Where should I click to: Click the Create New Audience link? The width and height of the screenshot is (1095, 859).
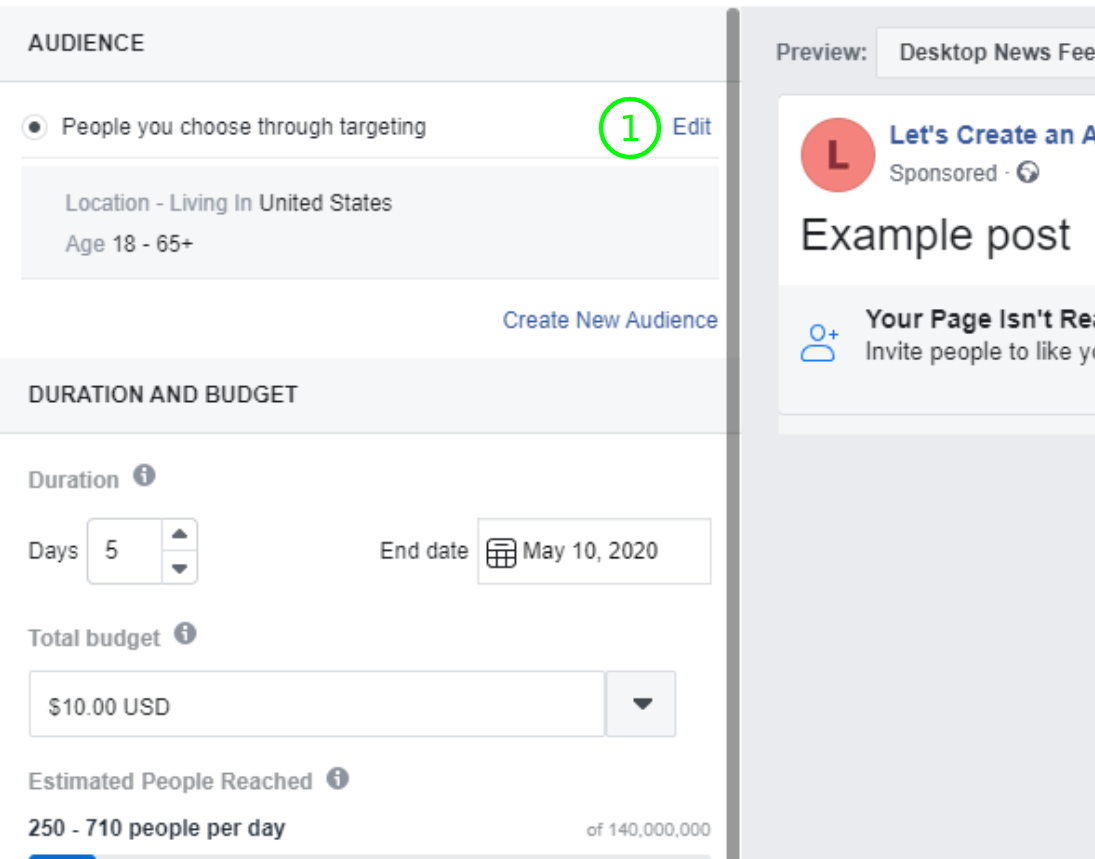pyautogui.click(x=609, y=320)
